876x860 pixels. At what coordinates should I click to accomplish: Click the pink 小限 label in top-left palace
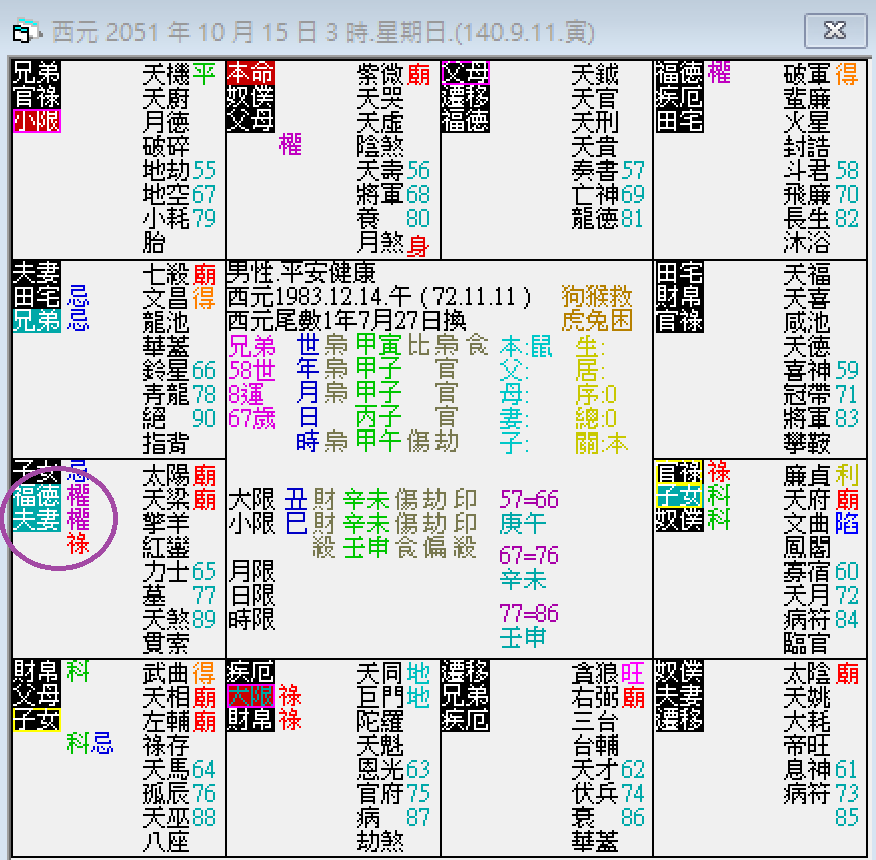tap(36, 121)
